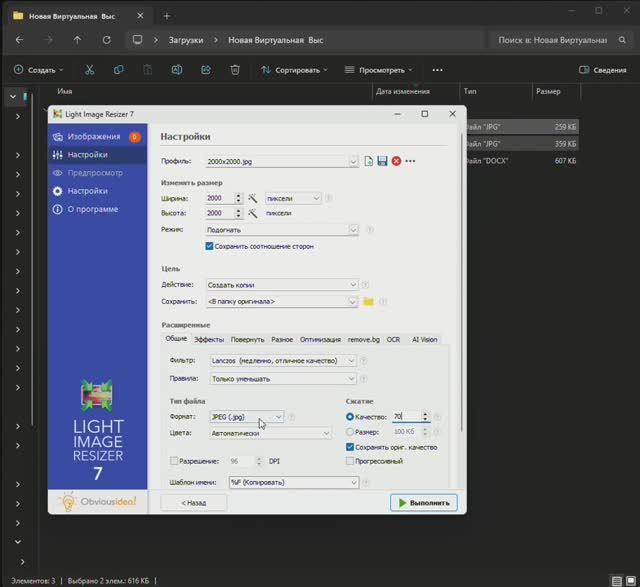
Task: Open О программе in sidebar
Action: click(97, 209)
